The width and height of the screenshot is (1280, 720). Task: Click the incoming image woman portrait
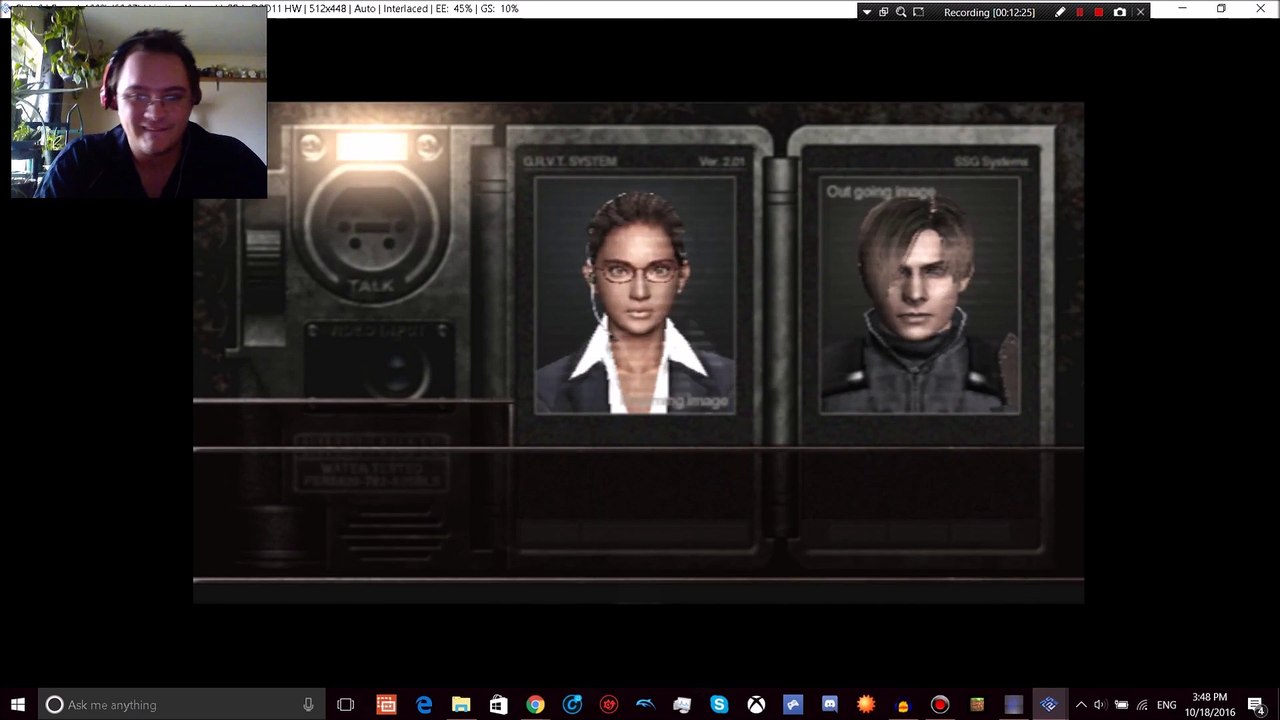(635, 295)
